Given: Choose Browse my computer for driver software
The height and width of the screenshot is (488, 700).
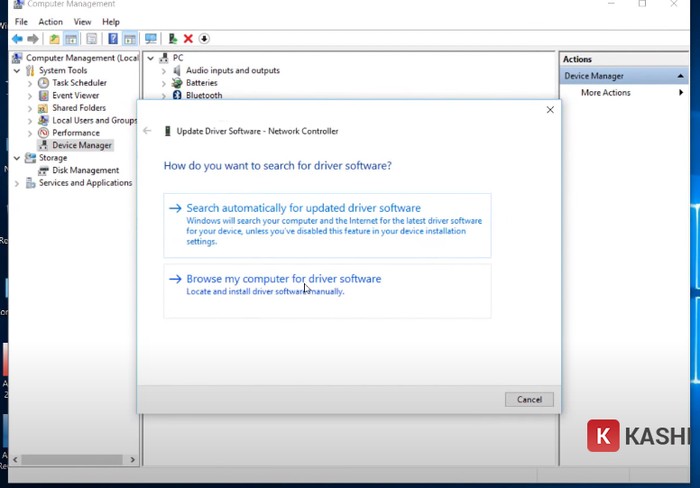Looking at the screenshot, I should 283,279.
